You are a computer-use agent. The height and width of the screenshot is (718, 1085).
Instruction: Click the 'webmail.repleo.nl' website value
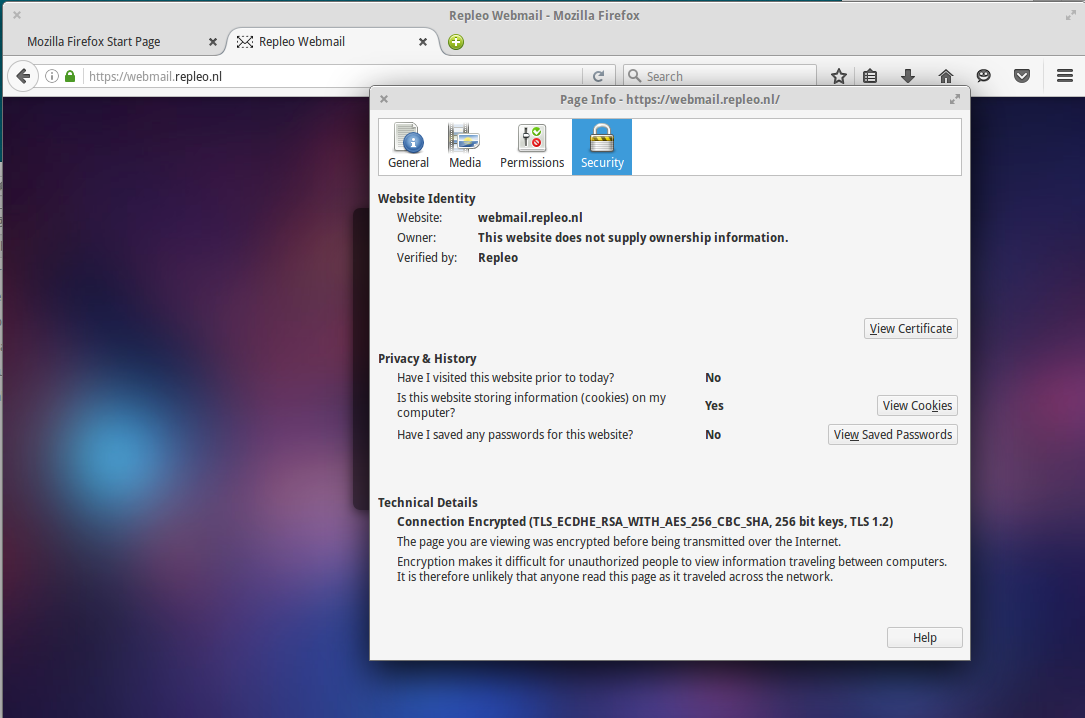(x=530, y=217)
